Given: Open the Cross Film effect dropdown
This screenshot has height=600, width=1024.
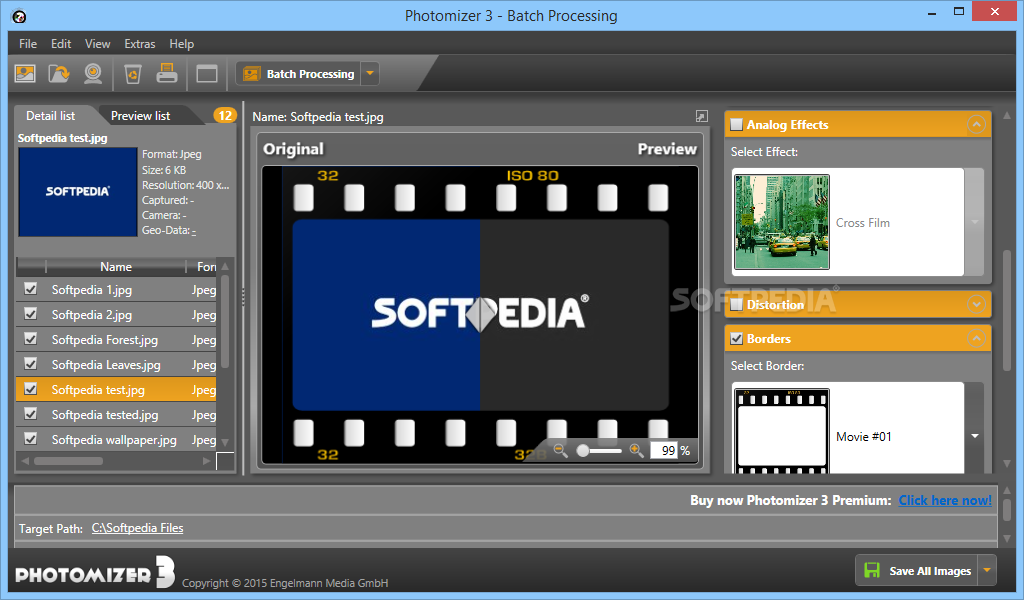Looking at the screenshot, I should pos(974,222).
